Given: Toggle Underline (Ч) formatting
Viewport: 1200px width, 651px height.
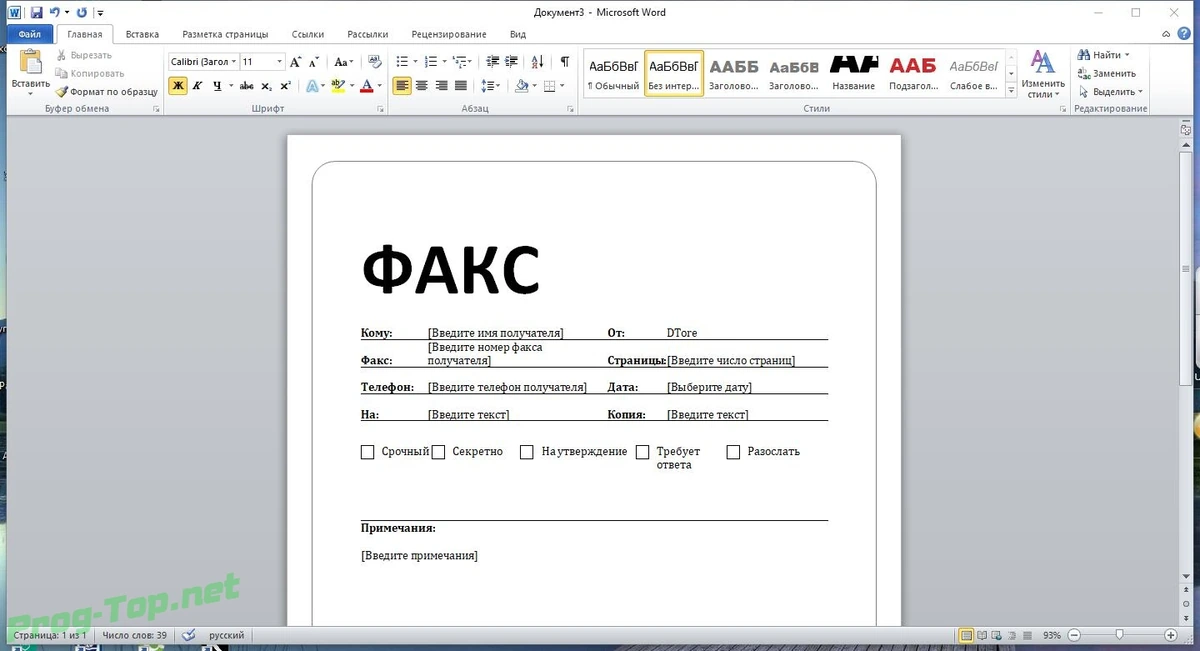Looking at the screenshot, I should (217, 86).
